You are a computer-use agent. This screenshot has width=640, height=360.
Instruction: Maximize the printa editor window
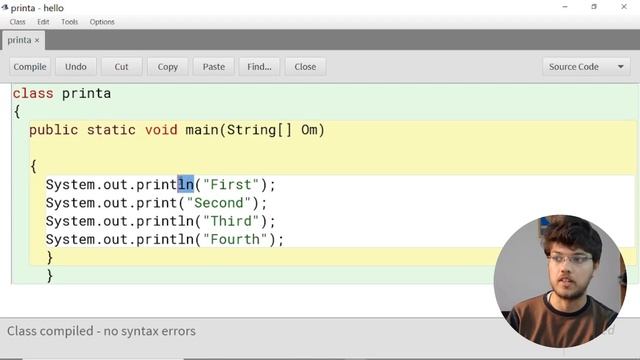(594, 7)
